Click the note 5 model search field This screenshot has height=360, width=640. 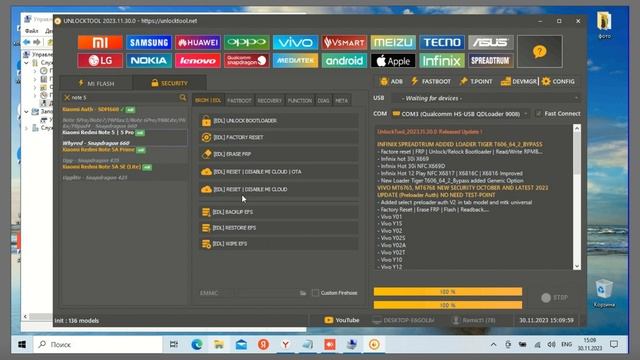(x=124, y=98)
